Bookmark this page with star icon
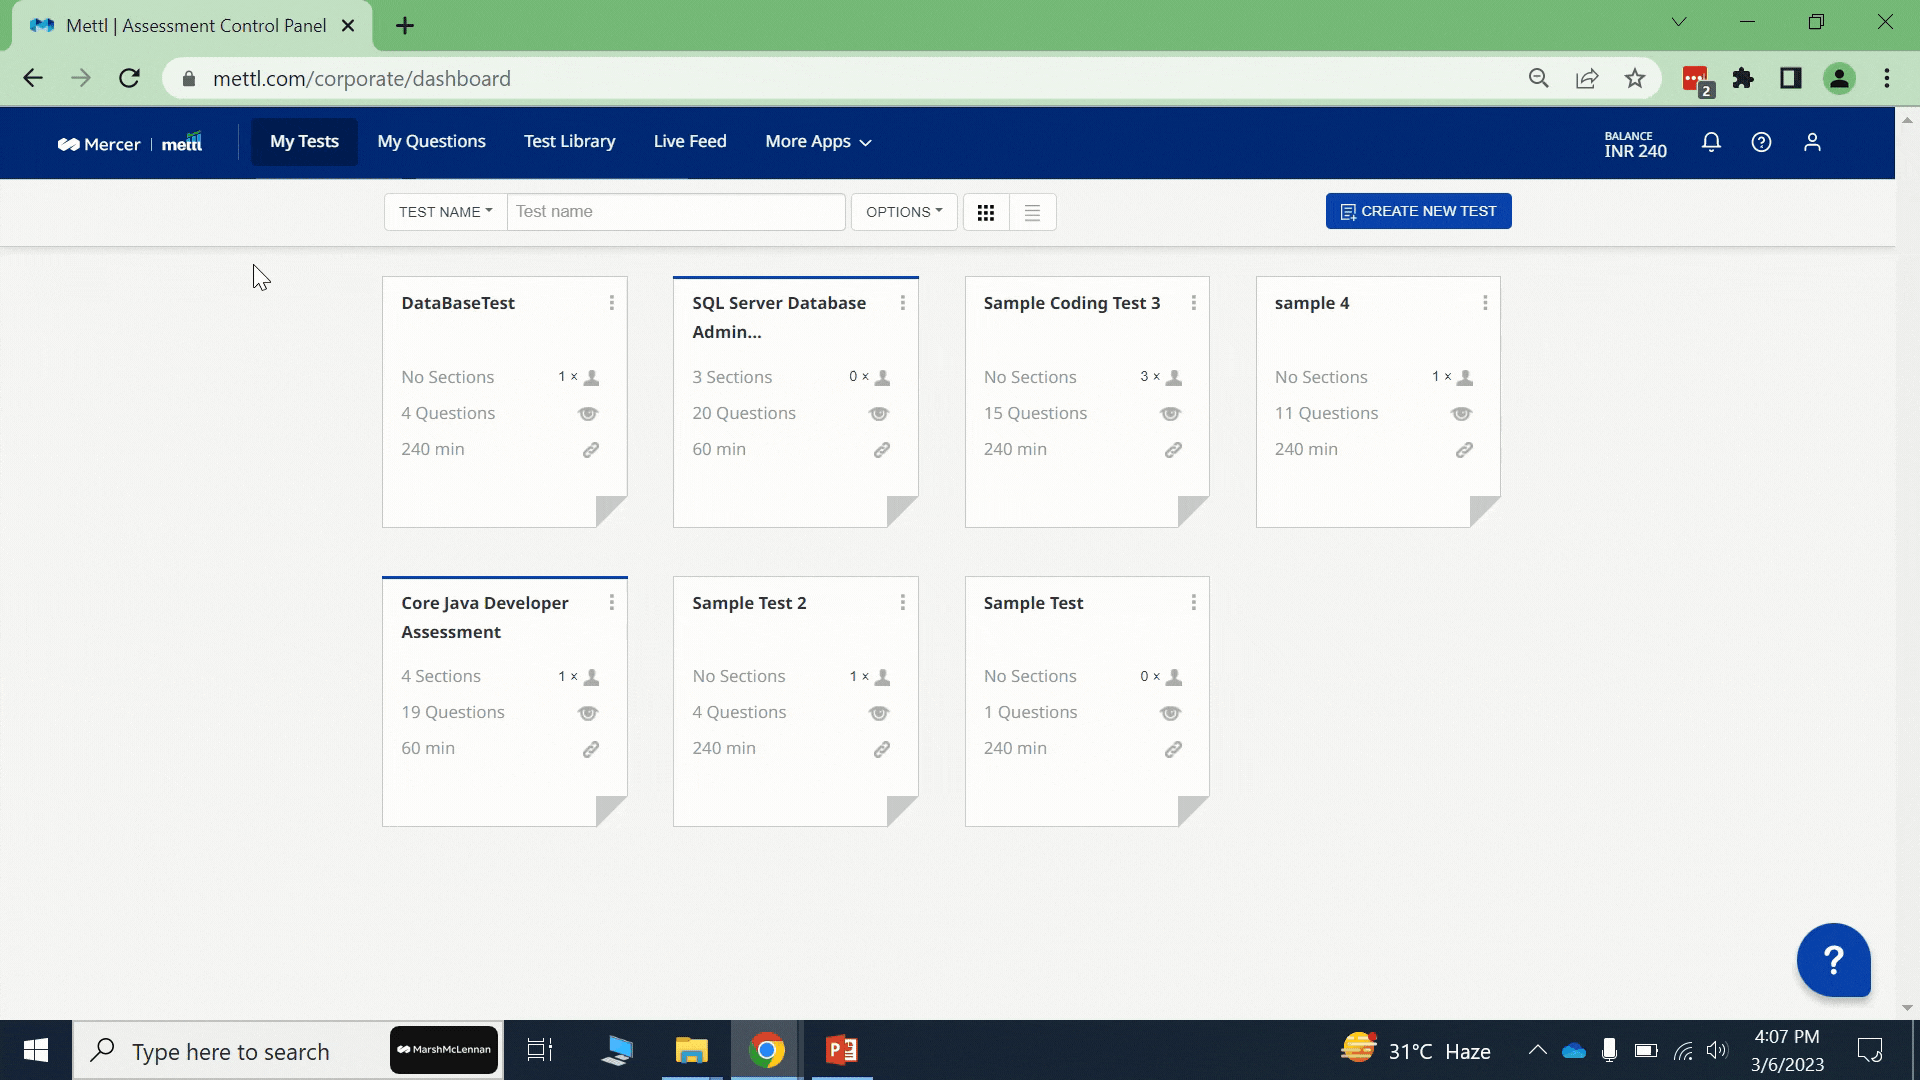 [1635, 78]
